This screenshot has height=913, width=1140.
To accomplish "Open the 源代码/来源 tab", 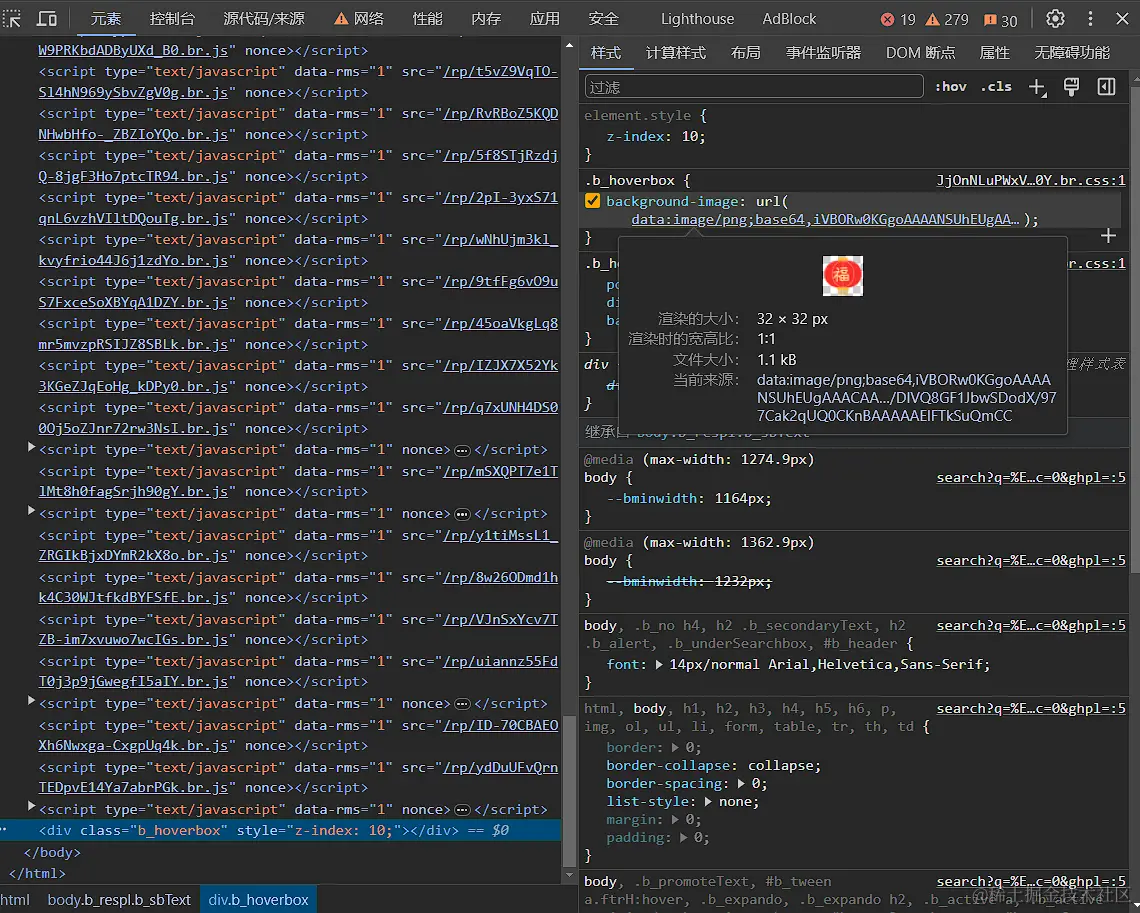I will (x=264, y=19).
